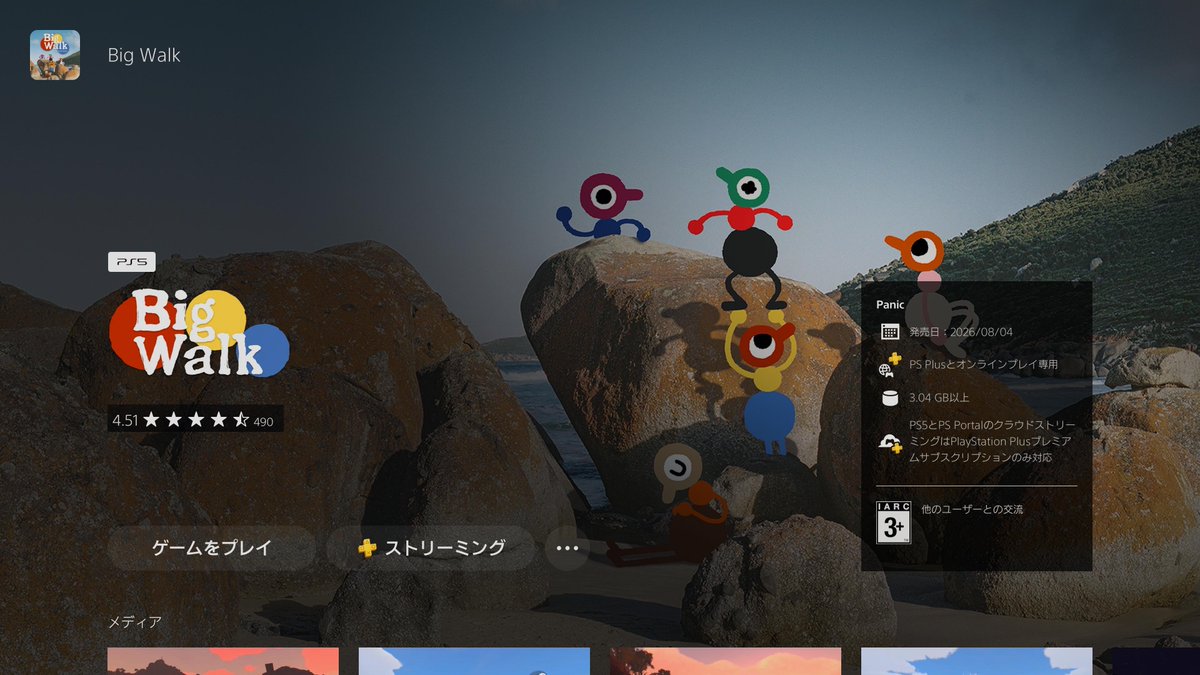The width and height of the screenshot is (1200, 675).
Task: Click PS Plusとオンラインプレイ専用 text
Action: tap(983, 365)
